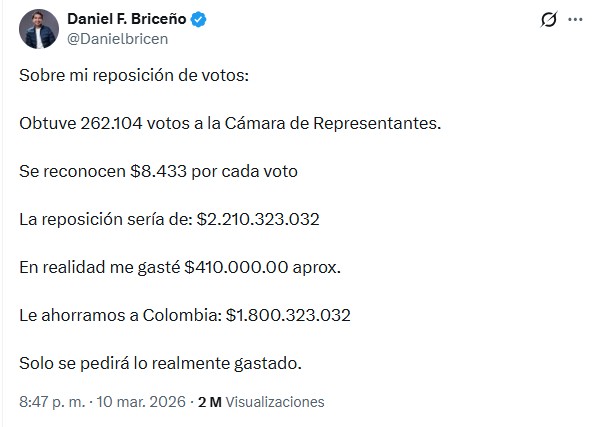Click the 8:47 p. m. timestamp
The height and width of the screenshot is (427, 600).
[51, 402]
